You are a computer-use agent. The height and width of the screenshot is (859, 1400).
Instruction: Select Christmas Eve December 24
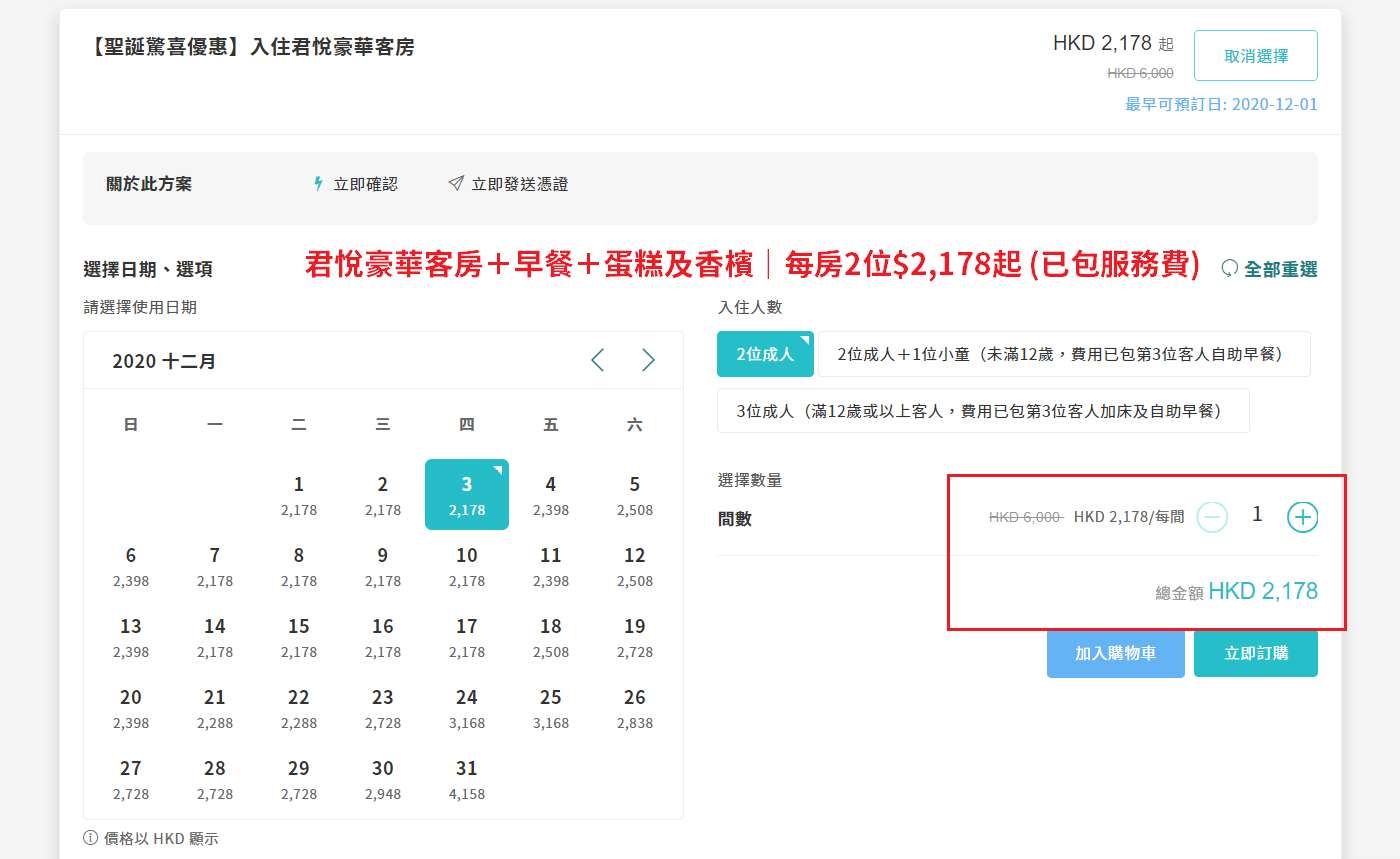[467, 708]
